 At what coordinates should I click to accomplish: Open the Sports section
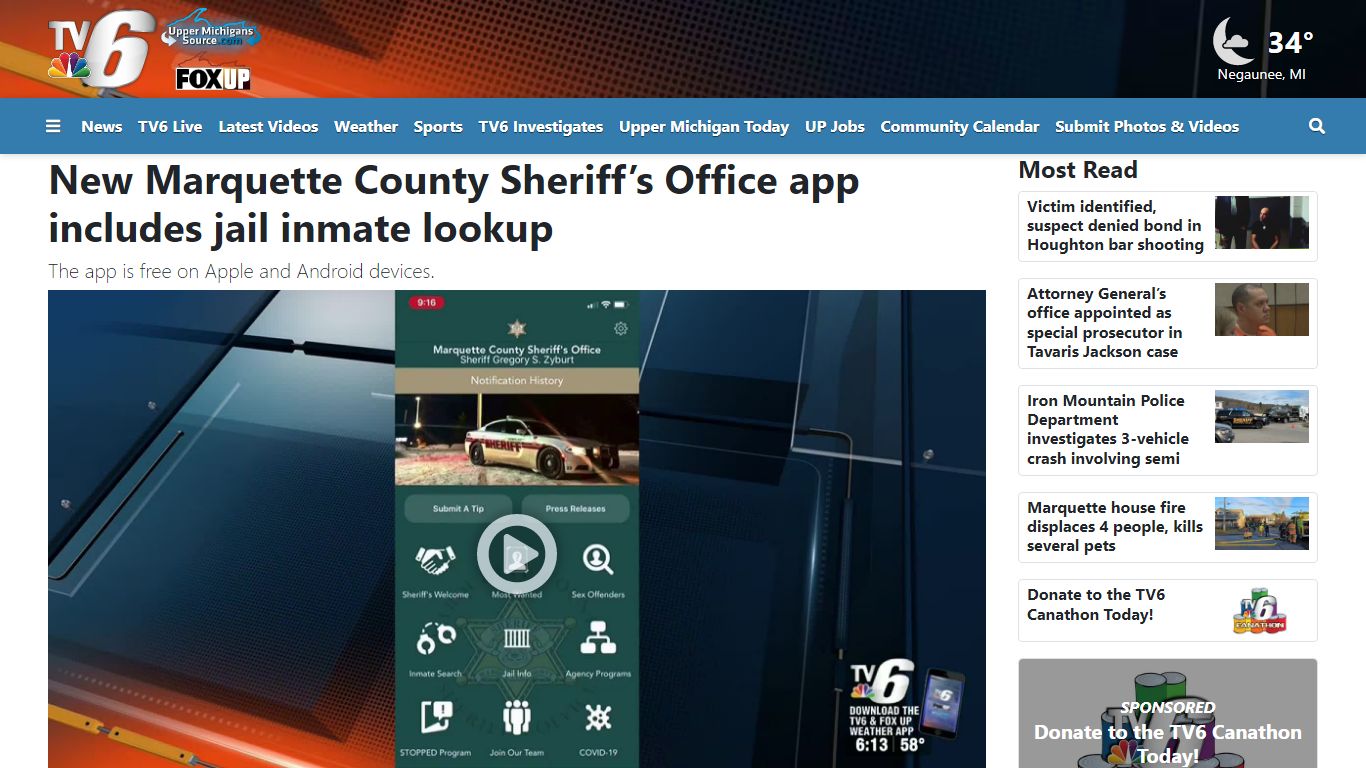click(438, 126)
